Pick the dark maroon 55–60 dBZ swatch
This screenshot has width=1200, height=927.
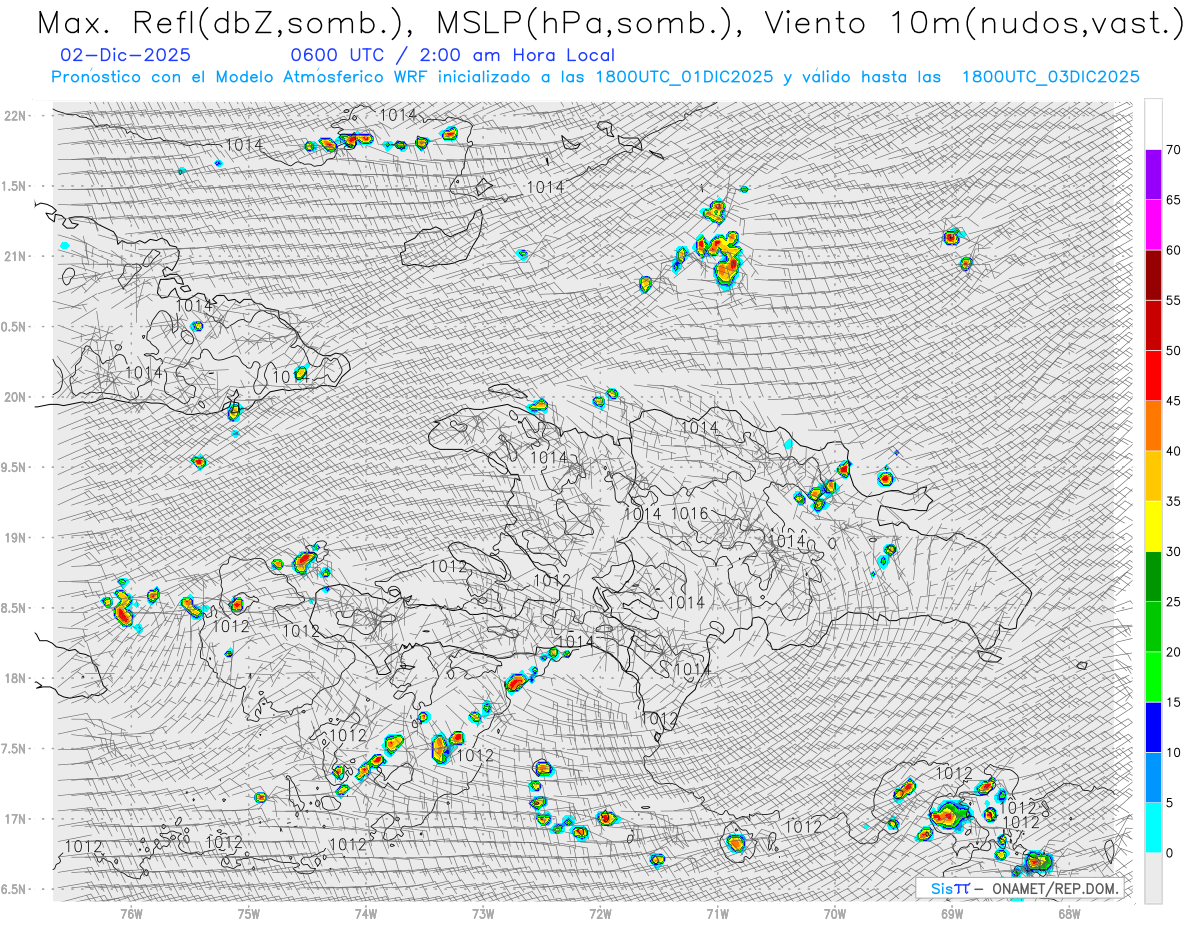(1153, 275)
